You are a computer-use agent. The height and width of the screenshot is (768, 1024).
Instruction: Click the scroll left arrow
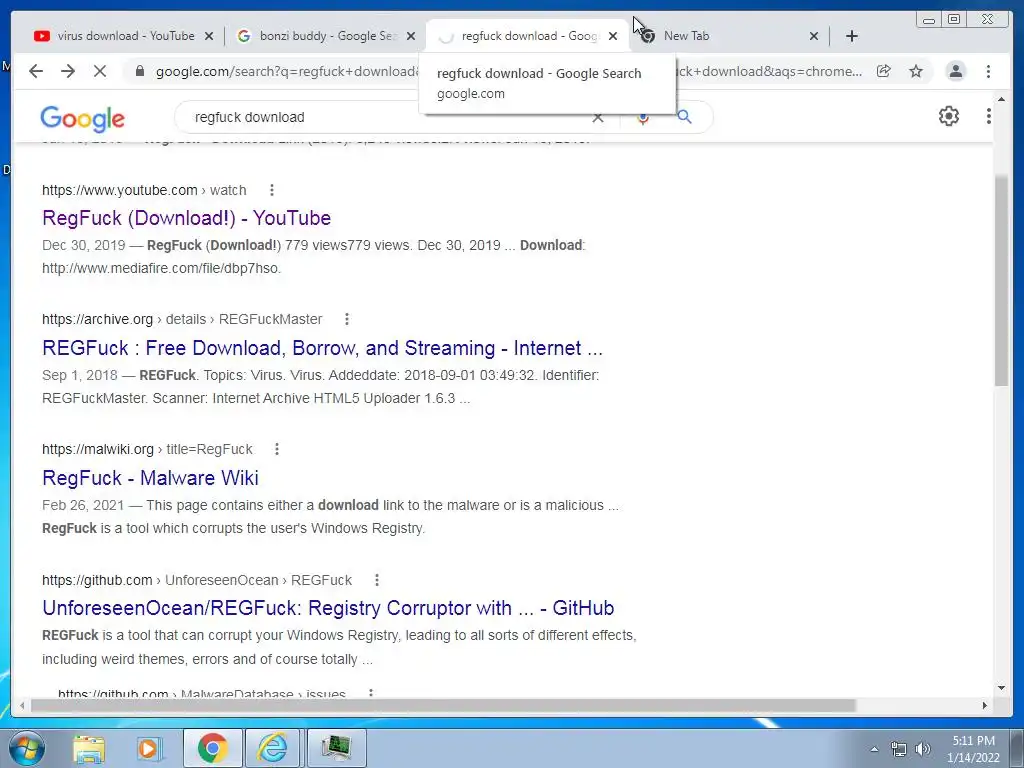click(x=22, y=705)
